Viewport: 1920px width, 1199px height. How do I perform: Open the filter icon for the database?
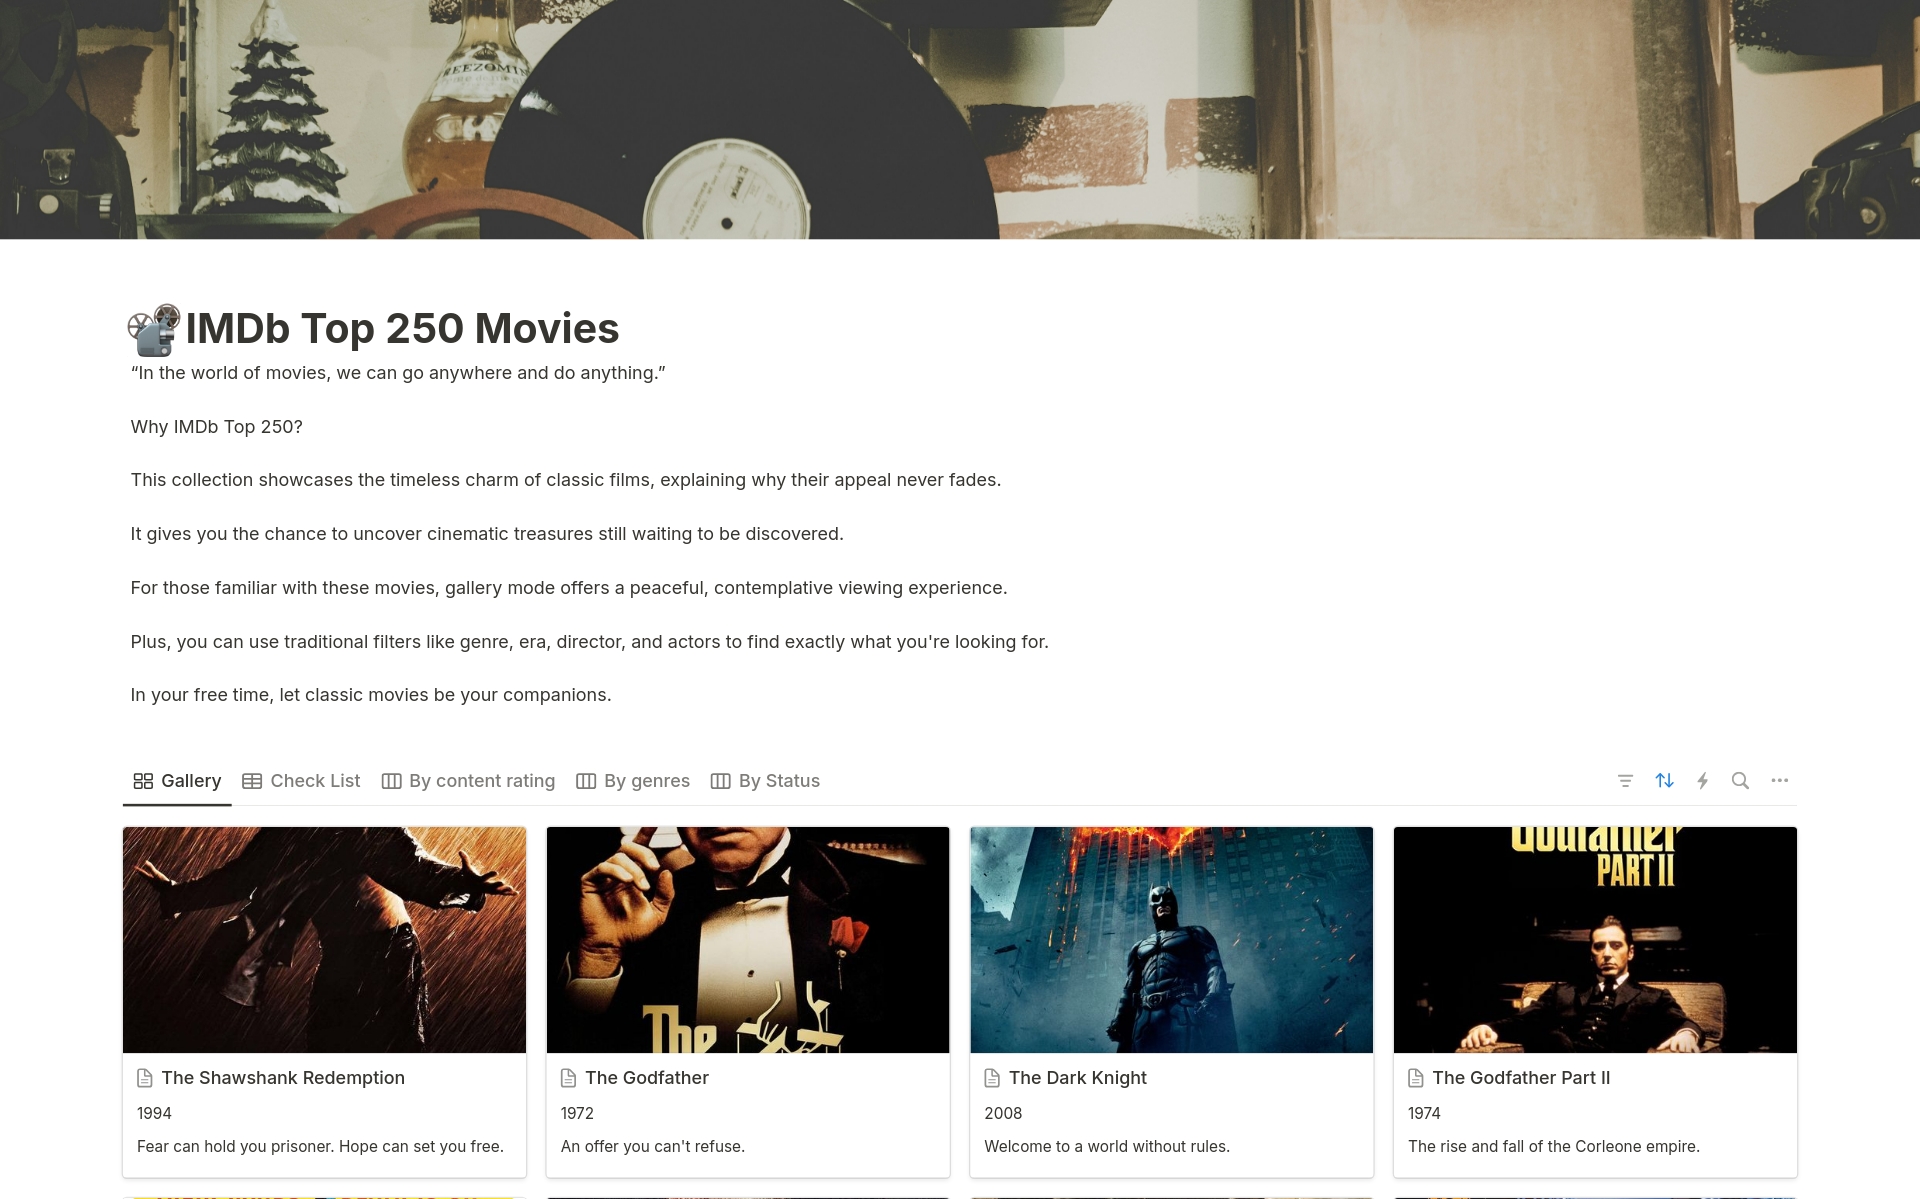coord(1625,781)
